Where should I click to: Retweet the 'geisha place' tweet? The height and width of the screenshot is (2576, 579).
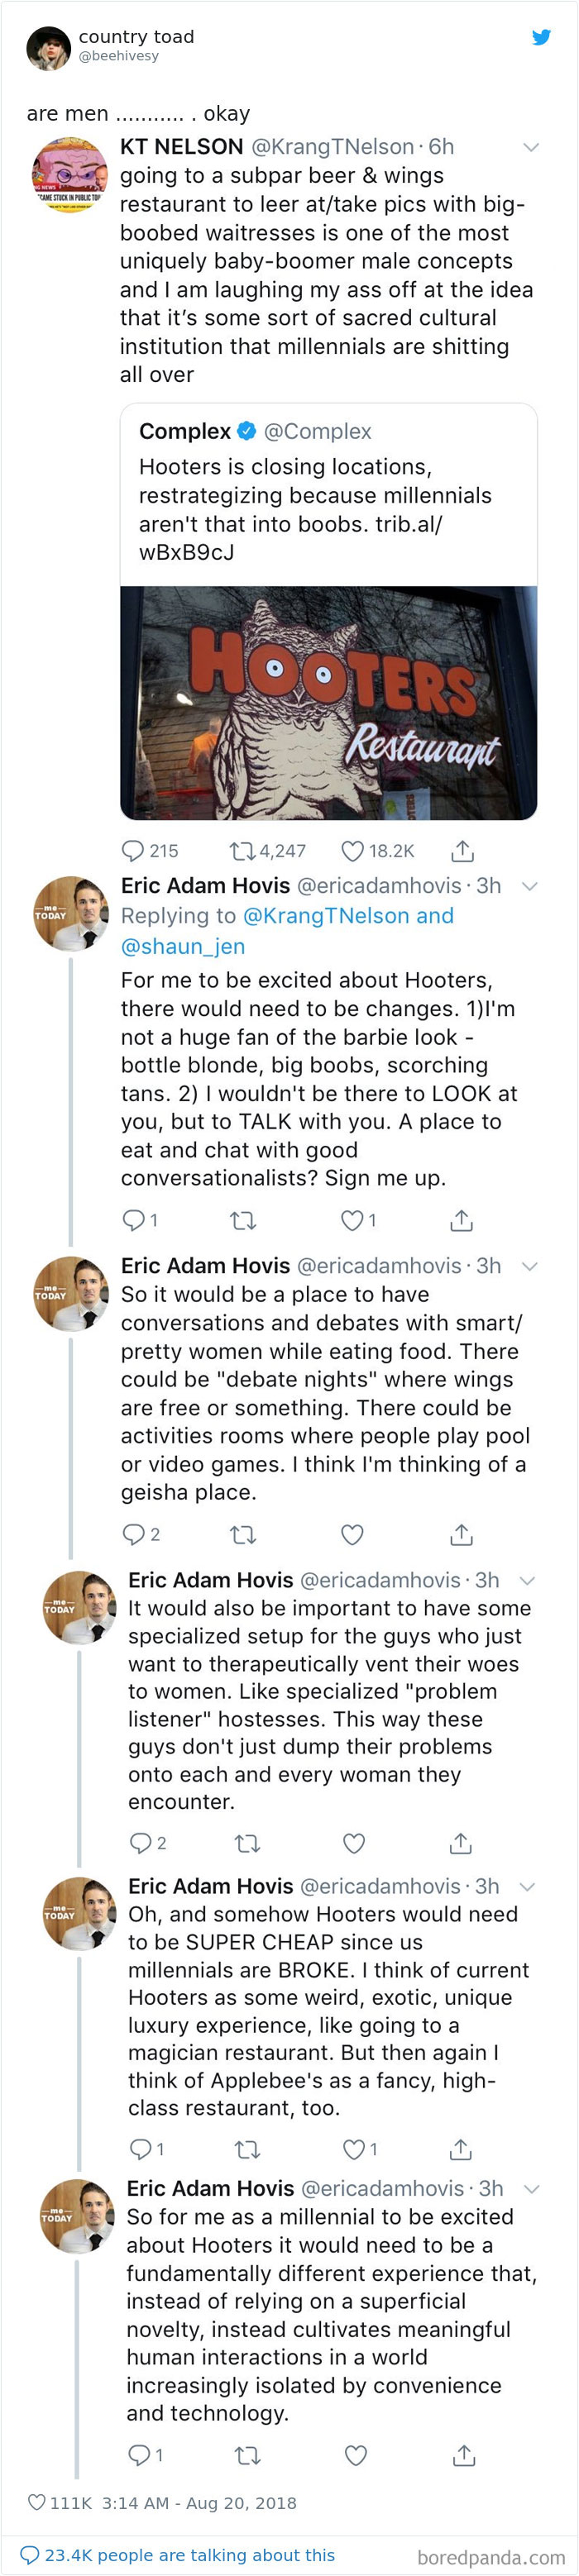click(246, 1534)
